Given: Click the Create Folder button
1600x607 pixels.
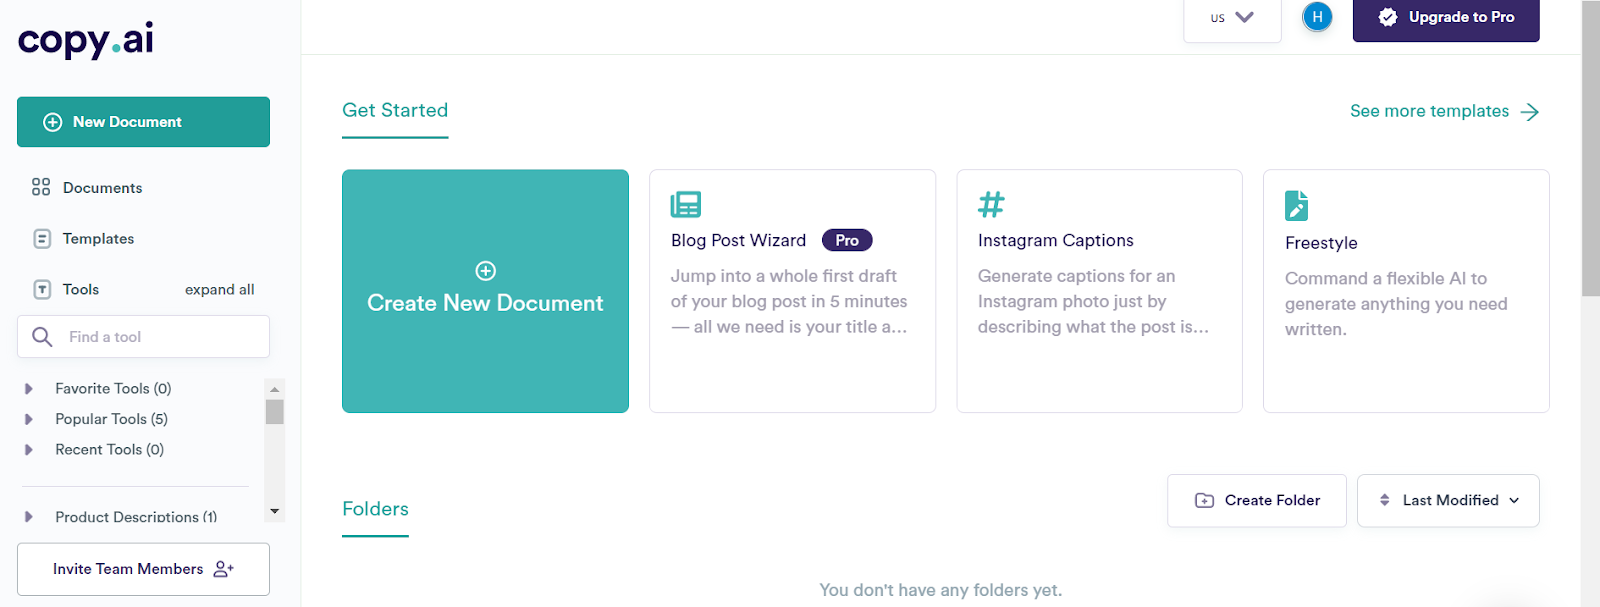Looking at the screenshot, I should pyautogui.click(x=1257, y=500).
